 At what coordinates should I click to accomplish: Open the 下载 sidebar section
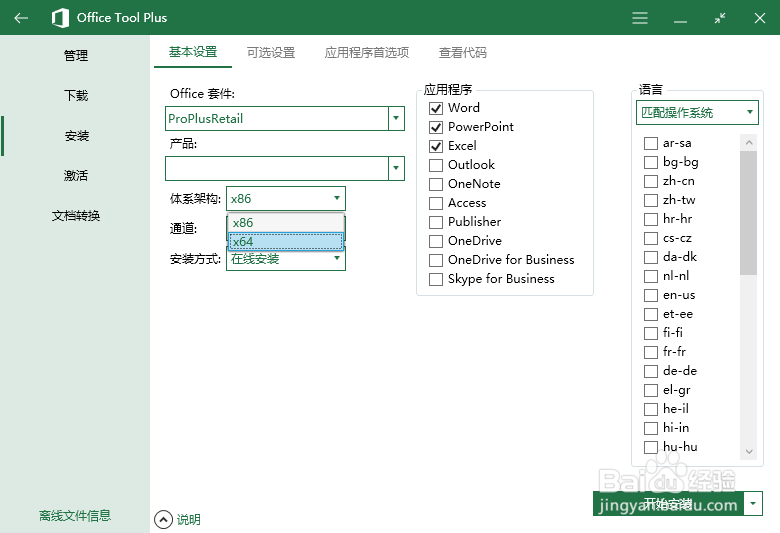[x=76, y=95]
